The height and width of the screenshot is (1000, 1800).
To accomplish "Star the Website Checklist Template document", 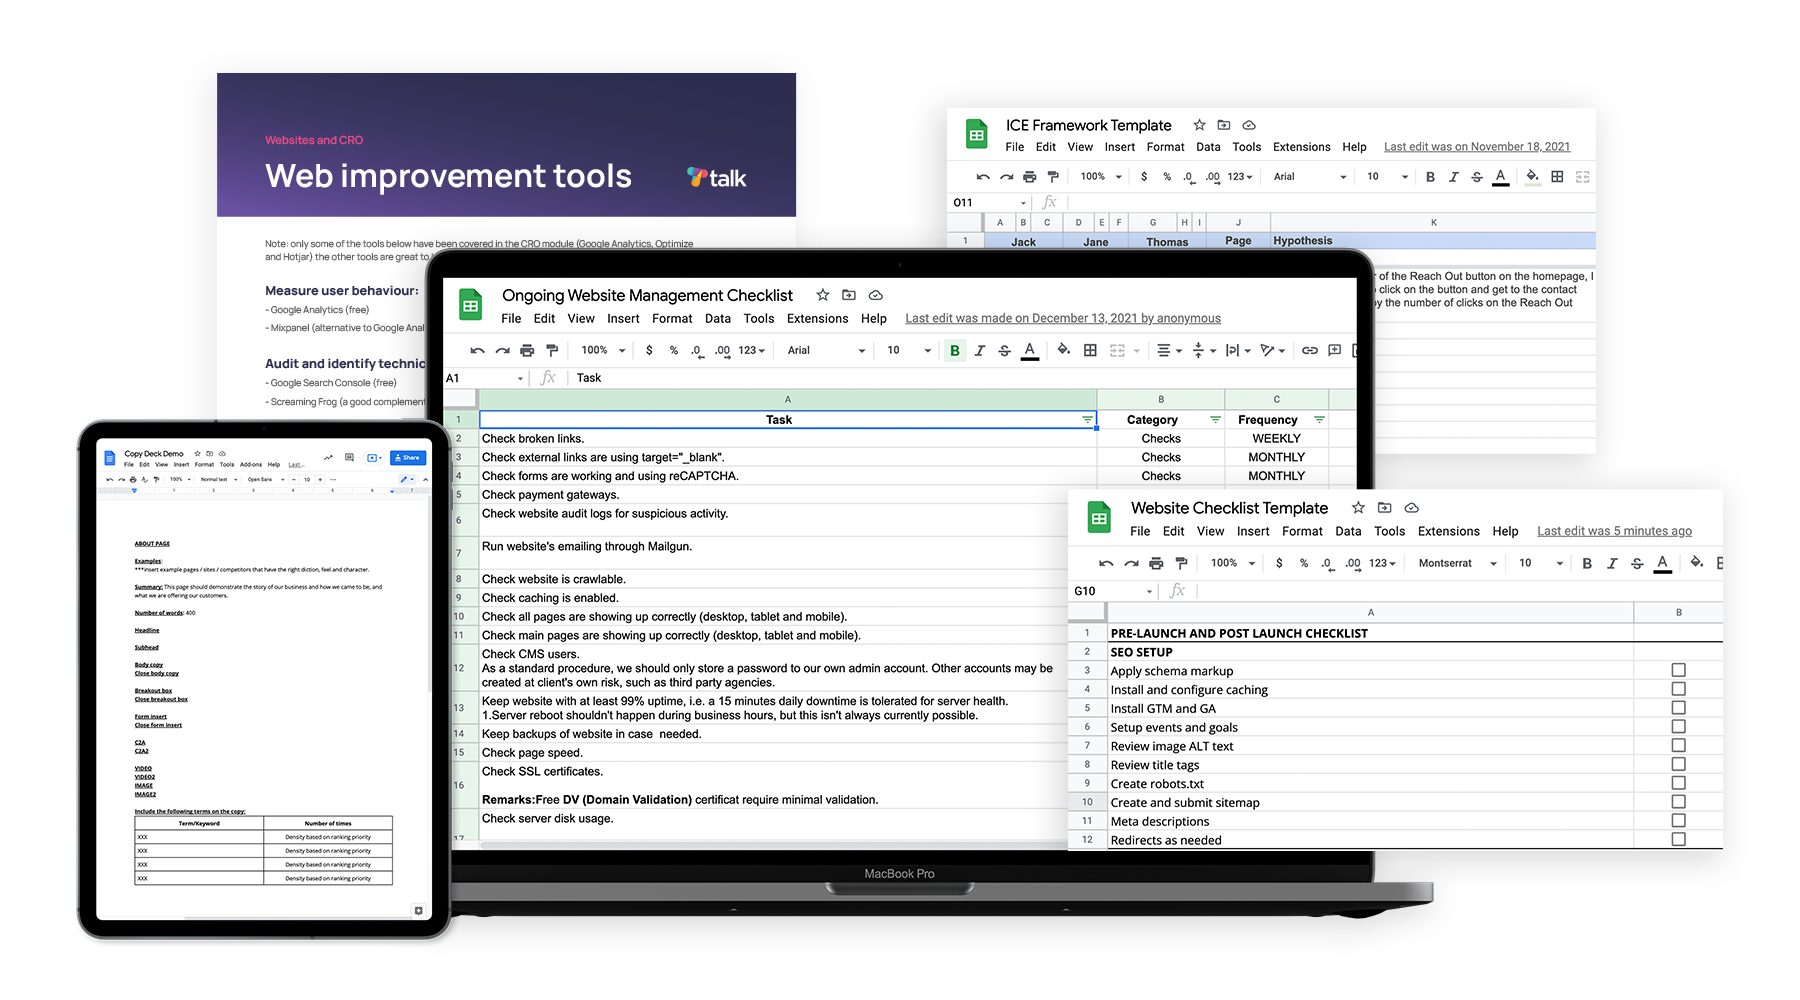I will (1358, 508).
